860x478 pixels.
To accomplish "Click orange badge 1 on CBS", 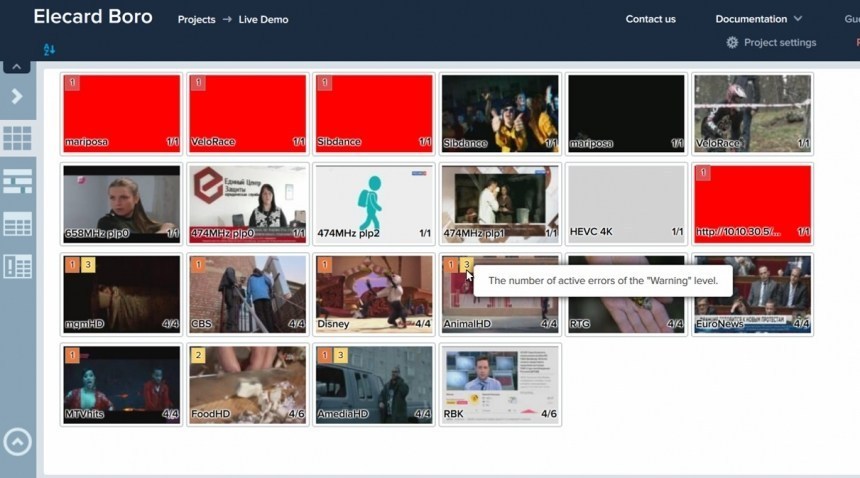I will coord(199,265).
